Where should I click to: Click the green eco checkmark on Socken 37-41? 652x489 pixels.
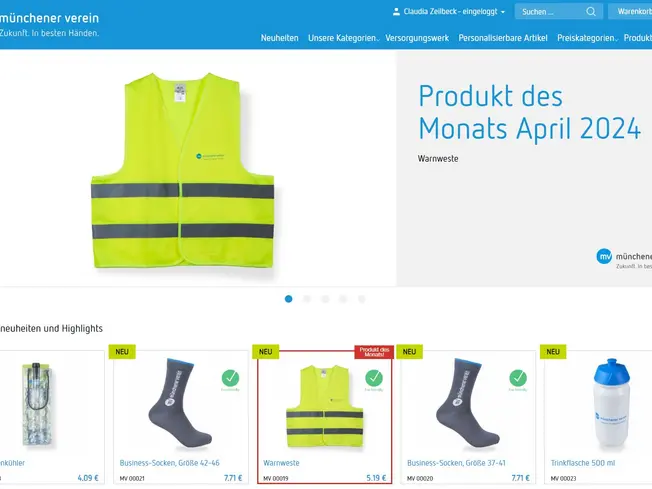pos(518,378)
